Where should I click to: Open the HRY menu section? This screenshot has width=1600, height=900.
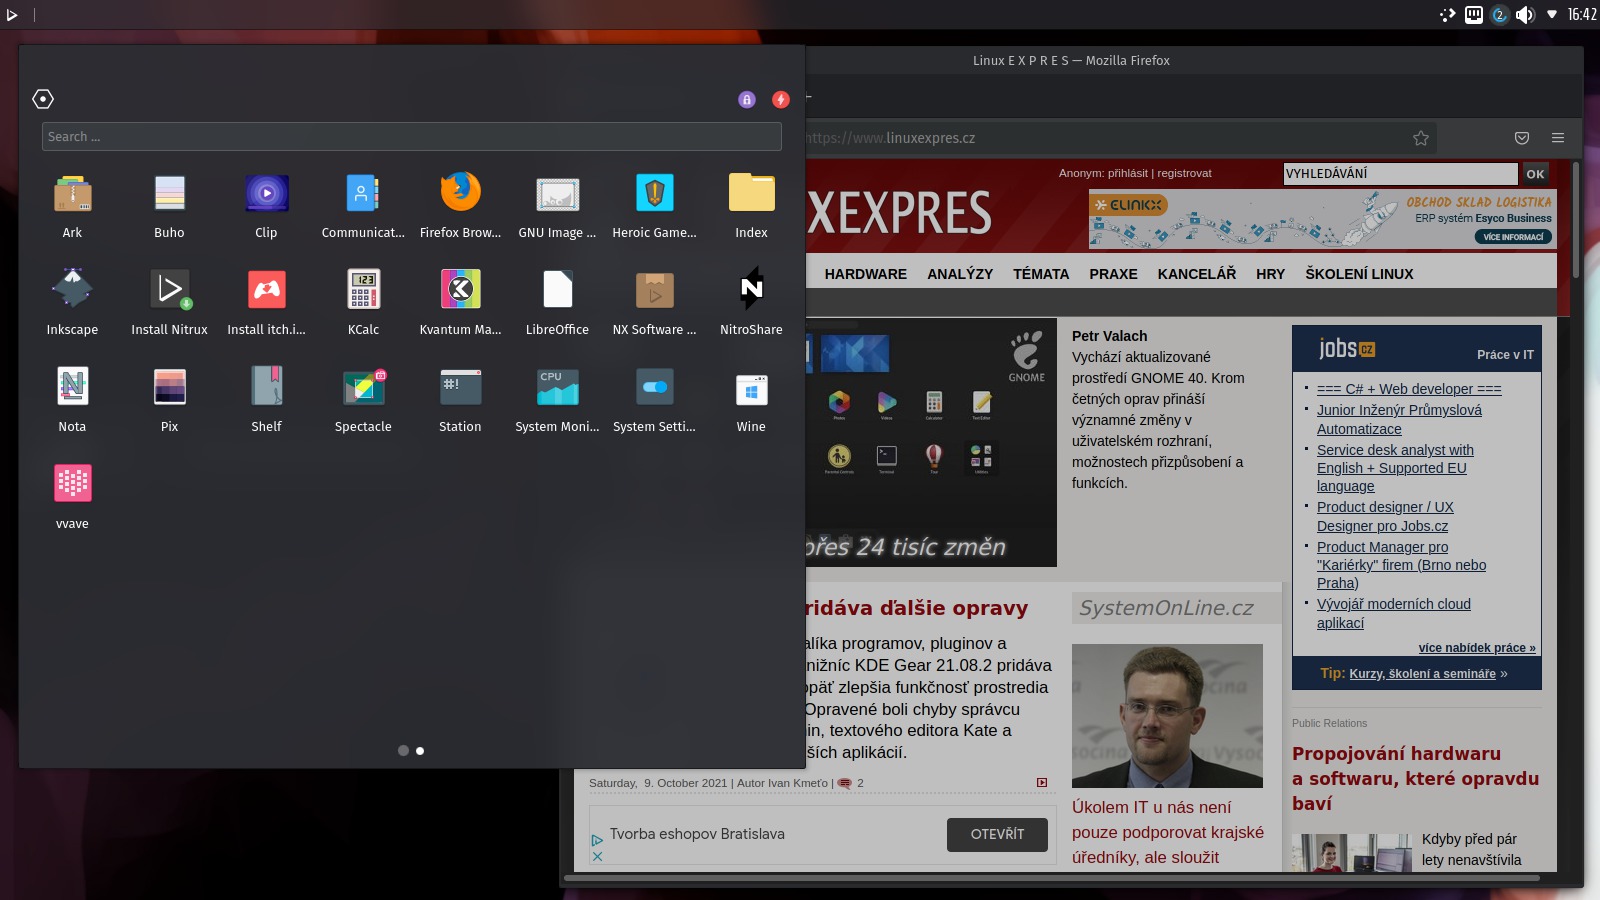(1270, 274)
